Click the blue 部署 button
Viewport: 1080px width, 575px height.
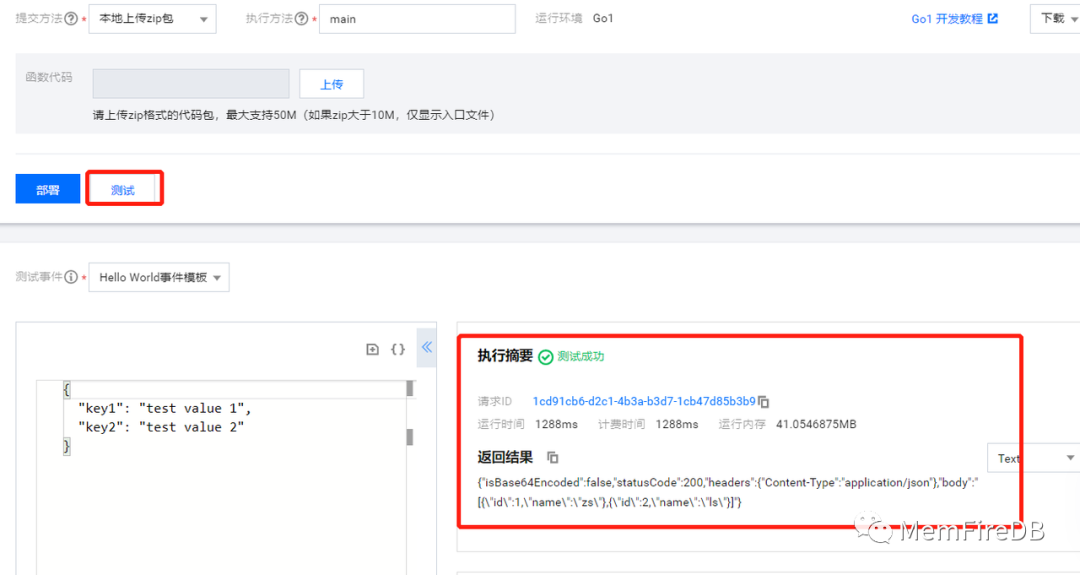(48, 189)
